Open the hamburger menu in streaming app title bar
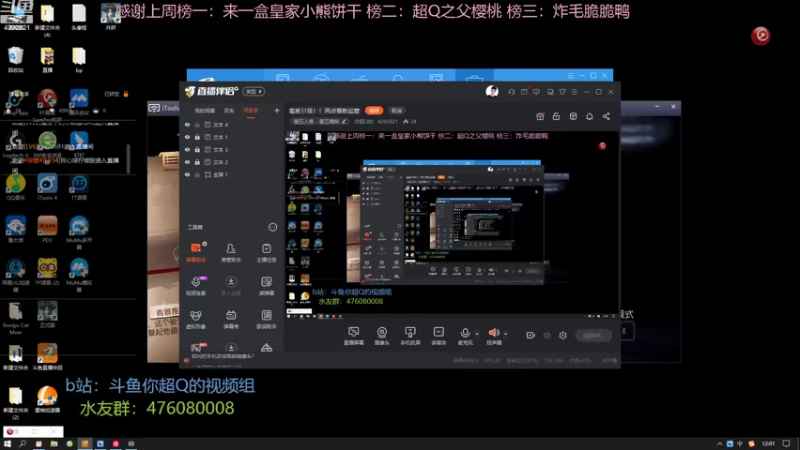 pos(574,92)
